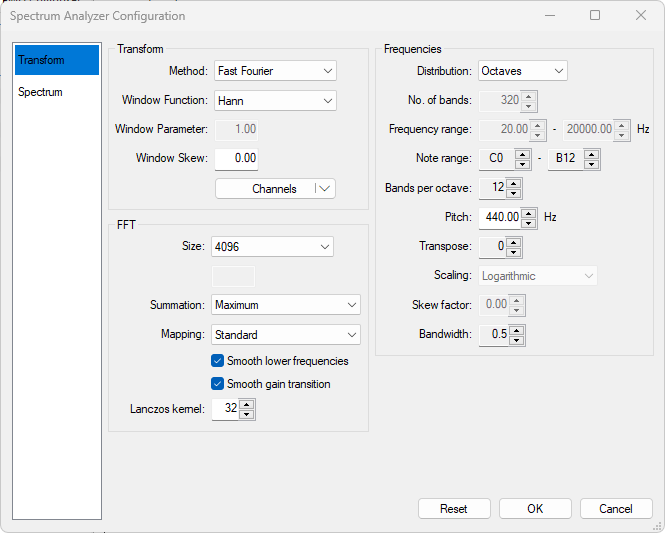The width and height of the screenshot is (665, 533).
Task: Disable Smooth gain transition checkbox
Action: 218,384
